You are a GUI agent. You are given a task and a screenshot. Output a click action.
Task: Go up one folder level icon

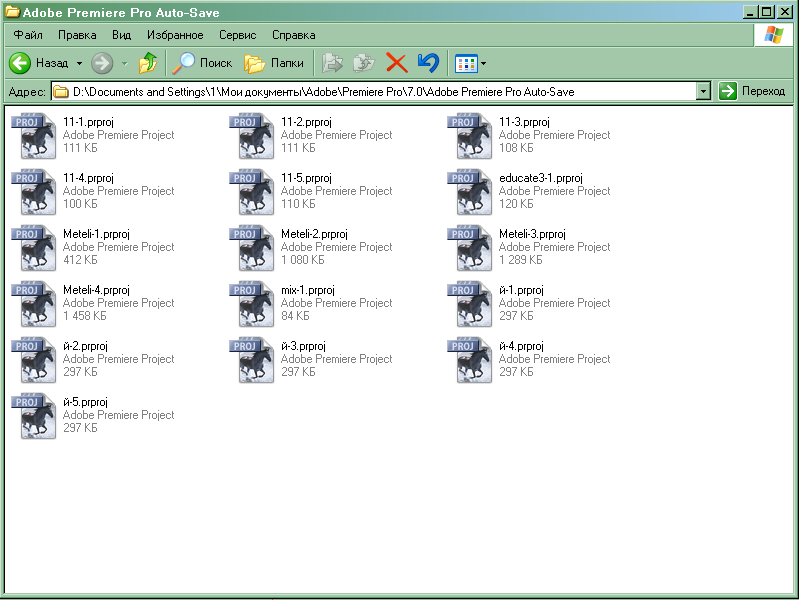(x=148, y=63)
